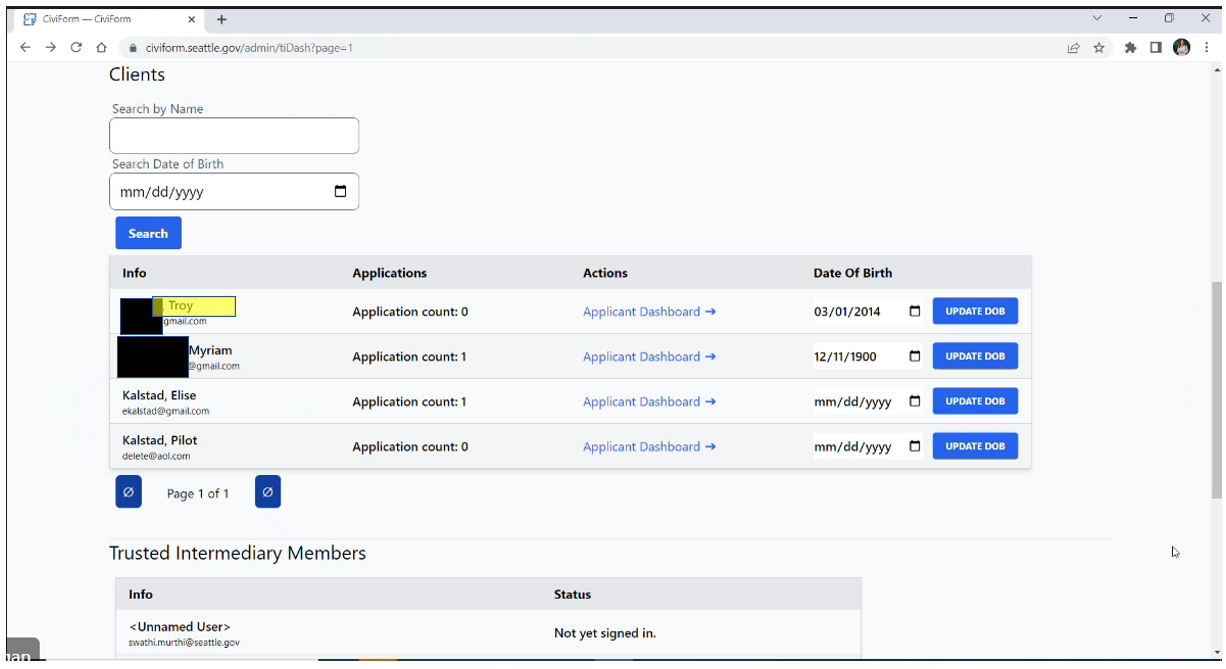Click Update DOB for Kalstad, Elise
The height and width of the screenshot is (669, 1226).
coord(974,401)
